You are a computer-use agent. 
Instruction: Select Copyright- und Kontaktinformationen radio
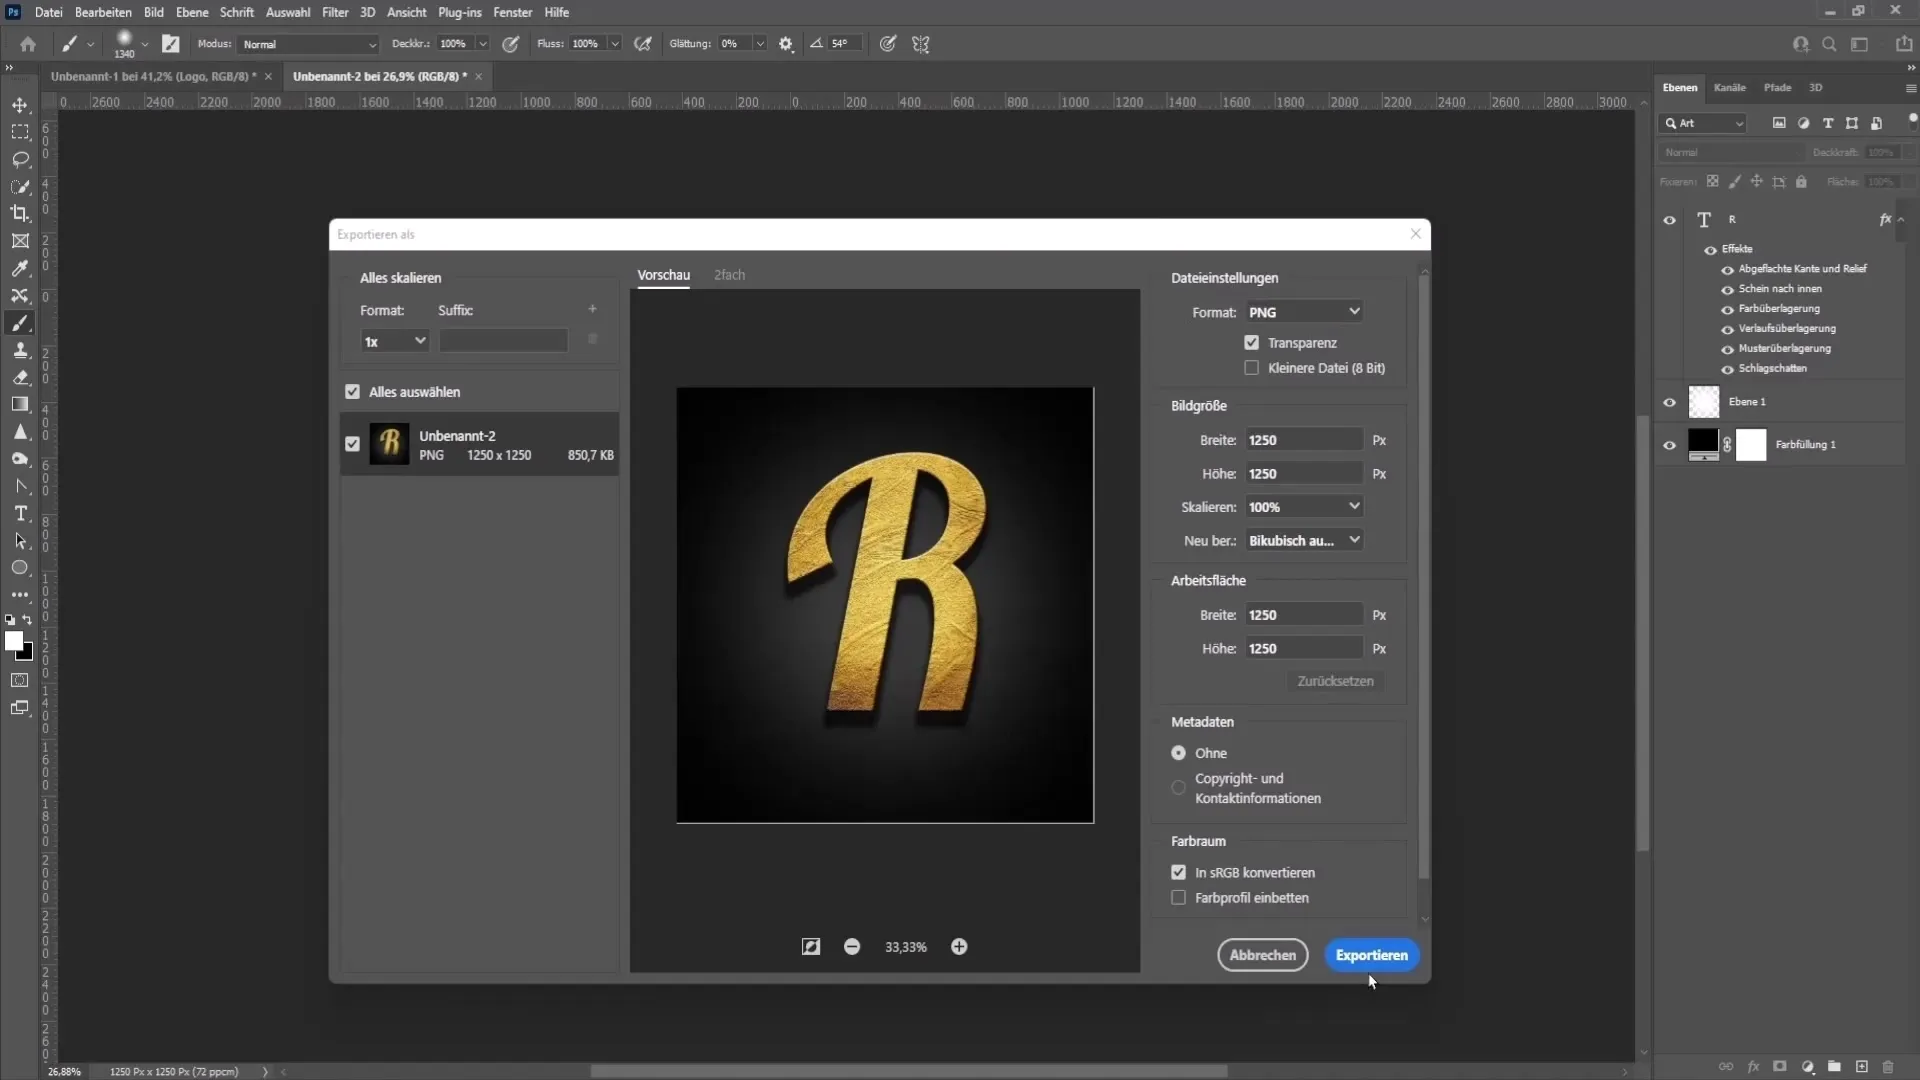tap(1179, 788)
